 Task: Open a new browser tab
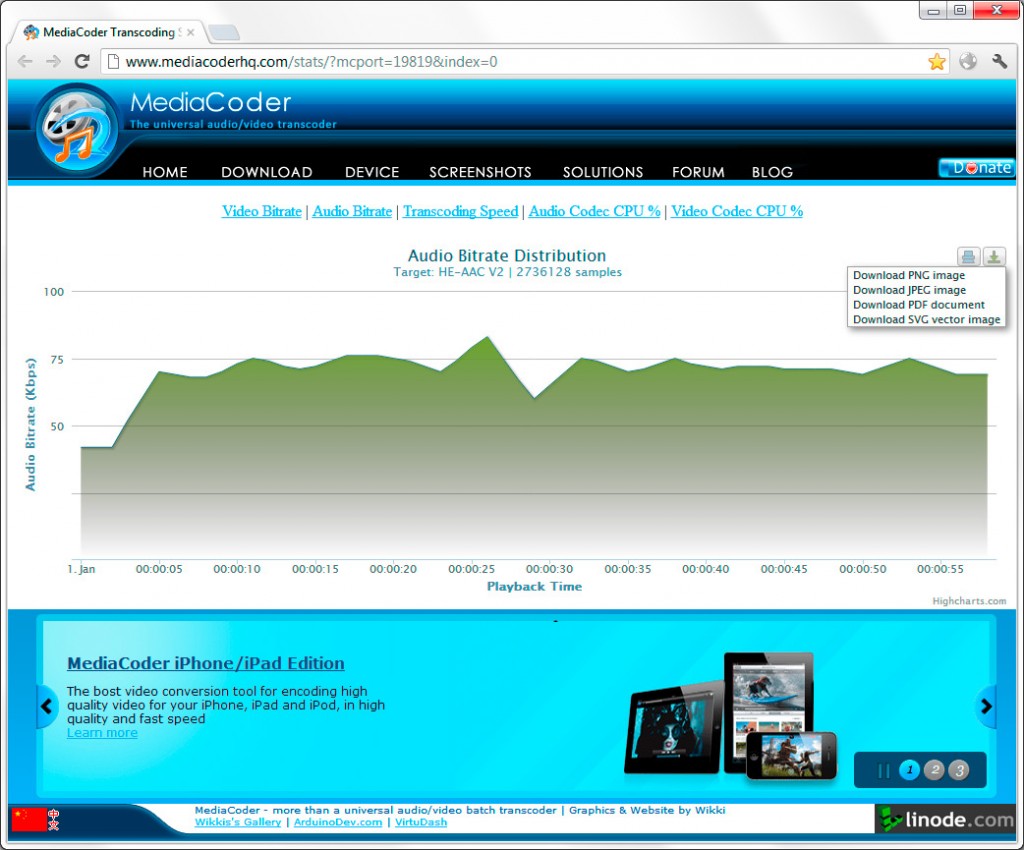click(224, 32)
